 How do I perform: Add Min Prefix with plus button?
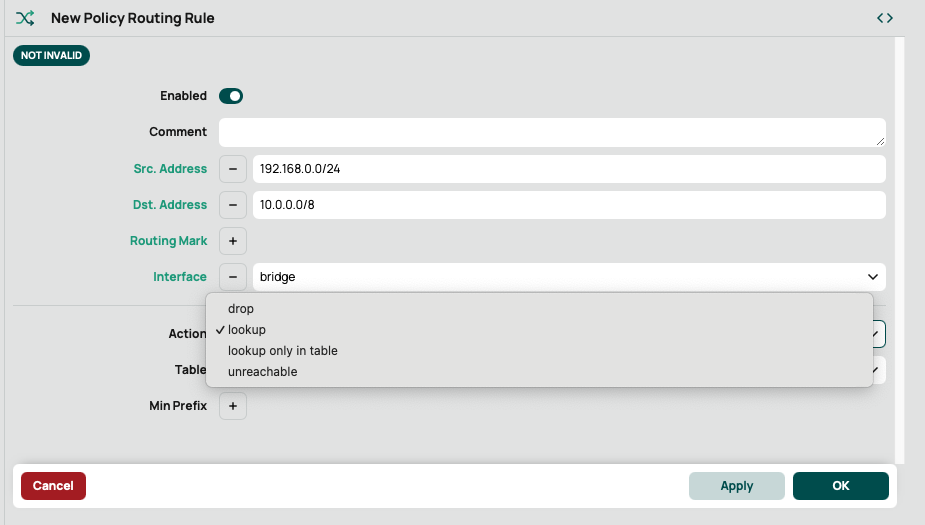233,406
